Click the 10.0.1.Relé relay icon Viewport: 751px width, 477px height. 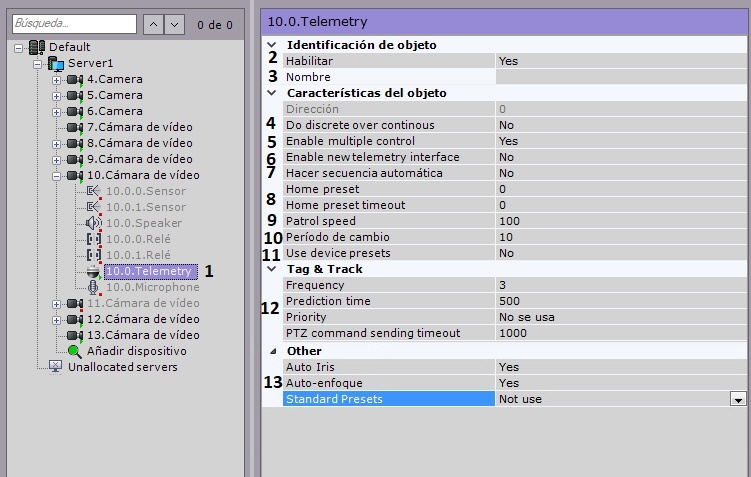coord(94,255)
